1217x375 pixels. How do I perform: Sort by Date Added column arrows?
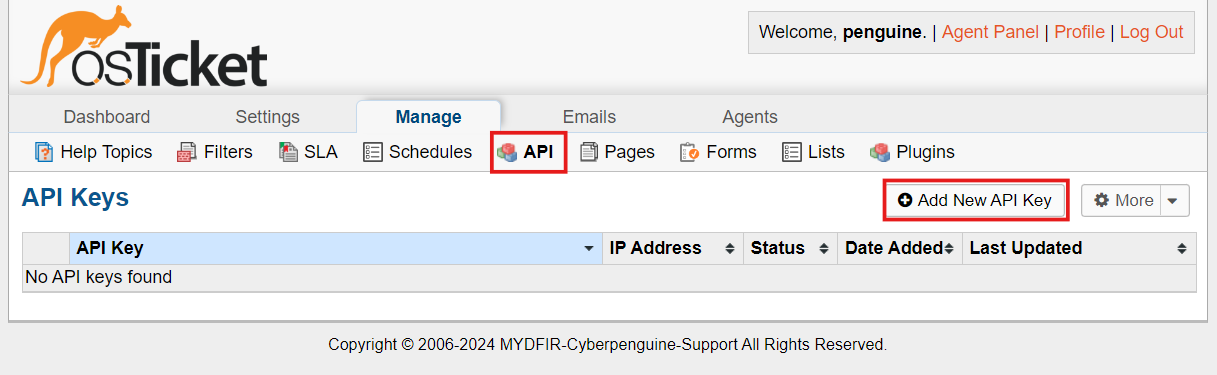coord(949,249)
